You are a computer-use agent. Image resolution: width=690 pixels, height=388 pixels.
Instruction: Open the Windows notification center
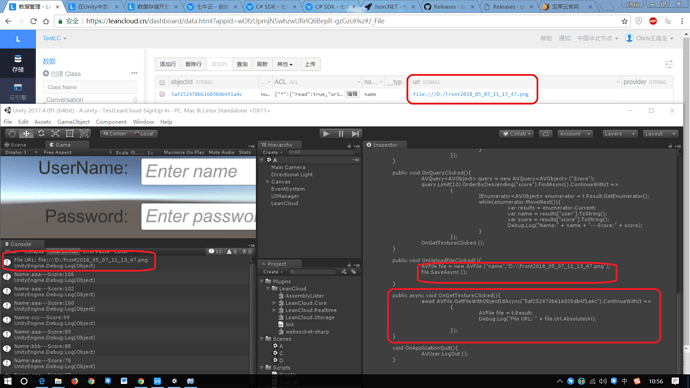pos(675,381)
